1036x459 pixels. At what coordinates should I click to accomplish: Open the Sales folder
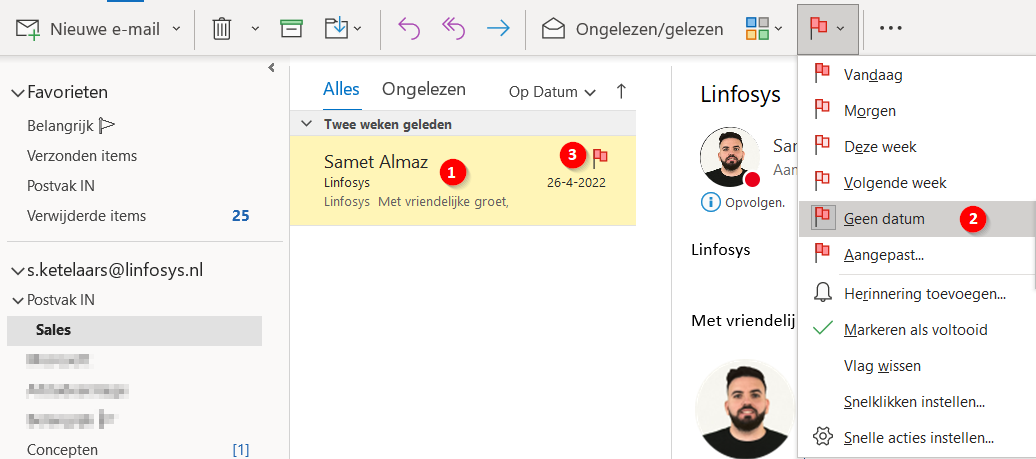[x=53, y=330]
